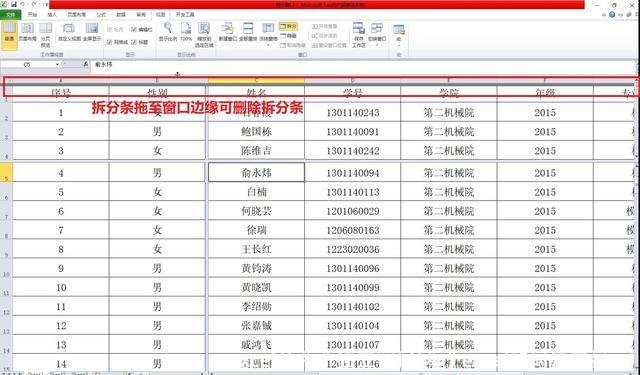Switch to the Review (审阅) tab
Image resolution: width=640 pixels, height=375 pixels.
click(x=141, y=15)
